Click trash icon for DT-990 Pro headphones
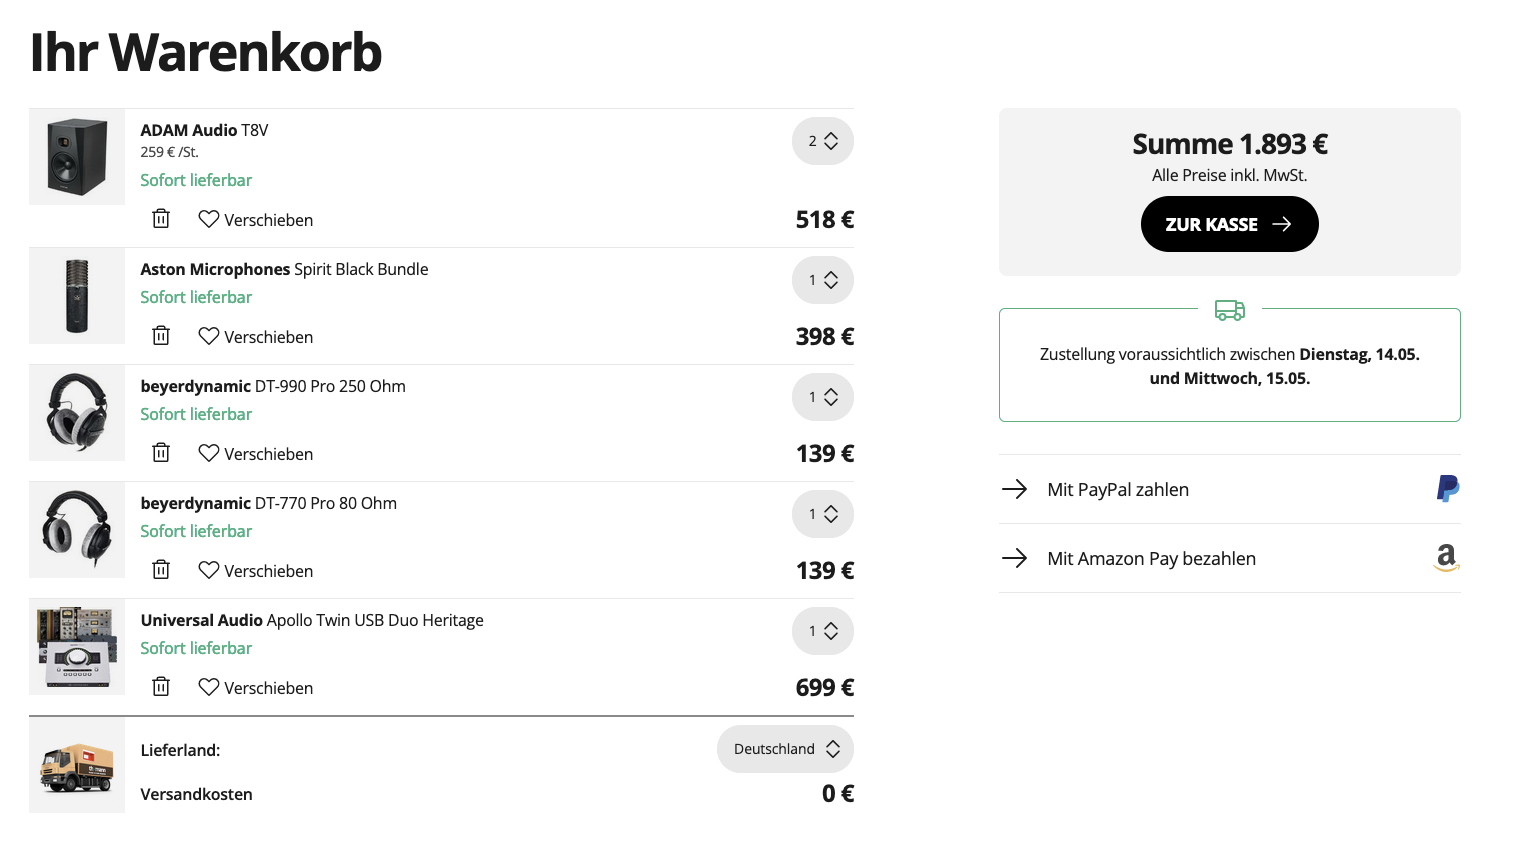Screen dimensions: 1533x841 point(161,453)
